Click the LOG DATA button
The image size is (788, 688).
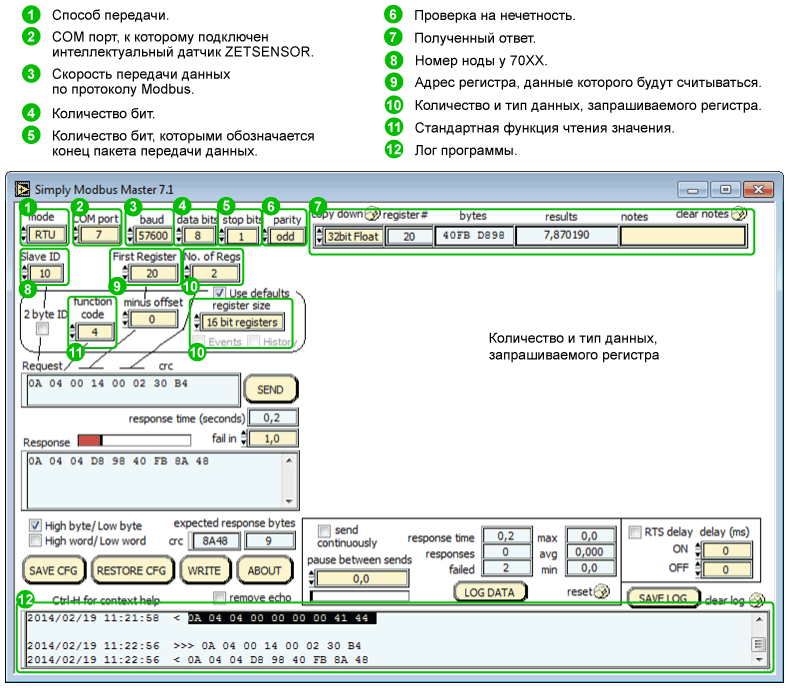pos(489,592)
